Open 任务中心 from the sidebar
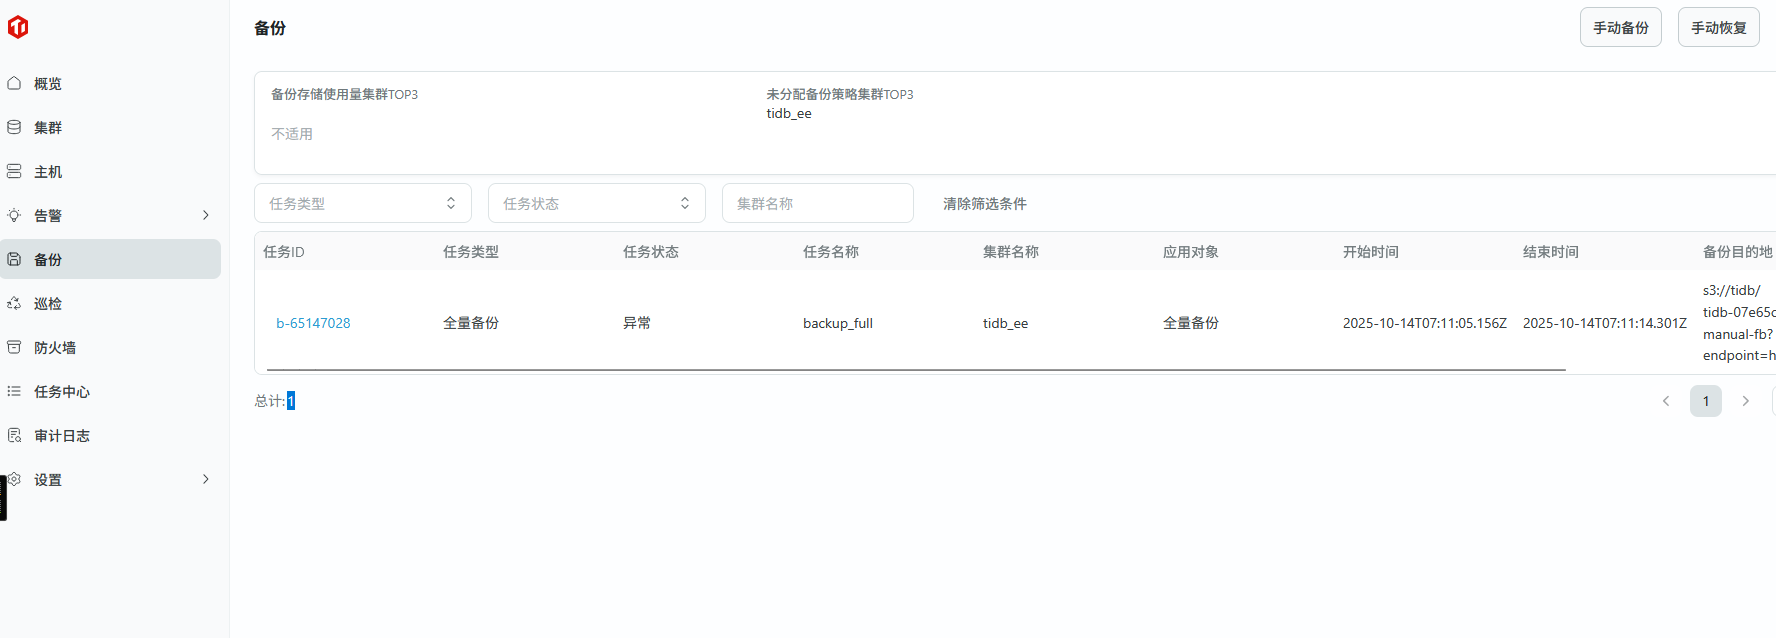1776x638 pixels. tap(62, 392)
